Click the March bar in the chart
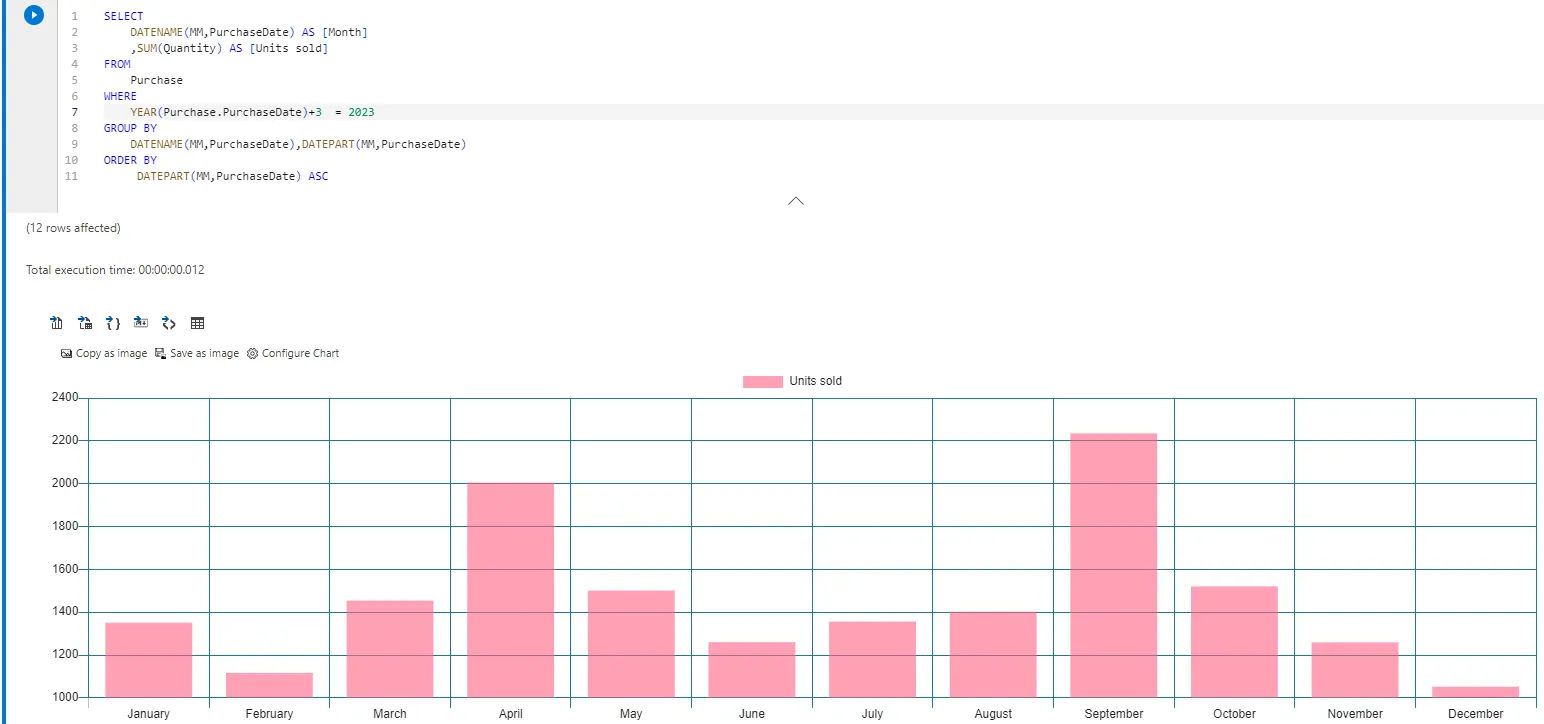Viewport: 1544px width, 724px height. click(x=390, y=649)
